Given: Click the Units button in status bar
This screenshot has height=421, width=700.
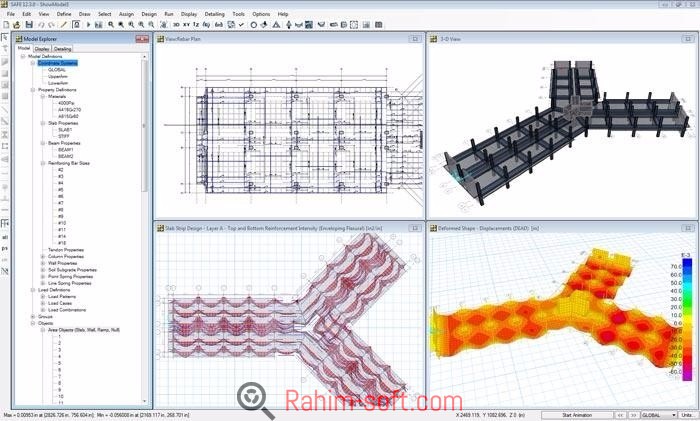Looking at the screenshot, I should pos(687,415).
